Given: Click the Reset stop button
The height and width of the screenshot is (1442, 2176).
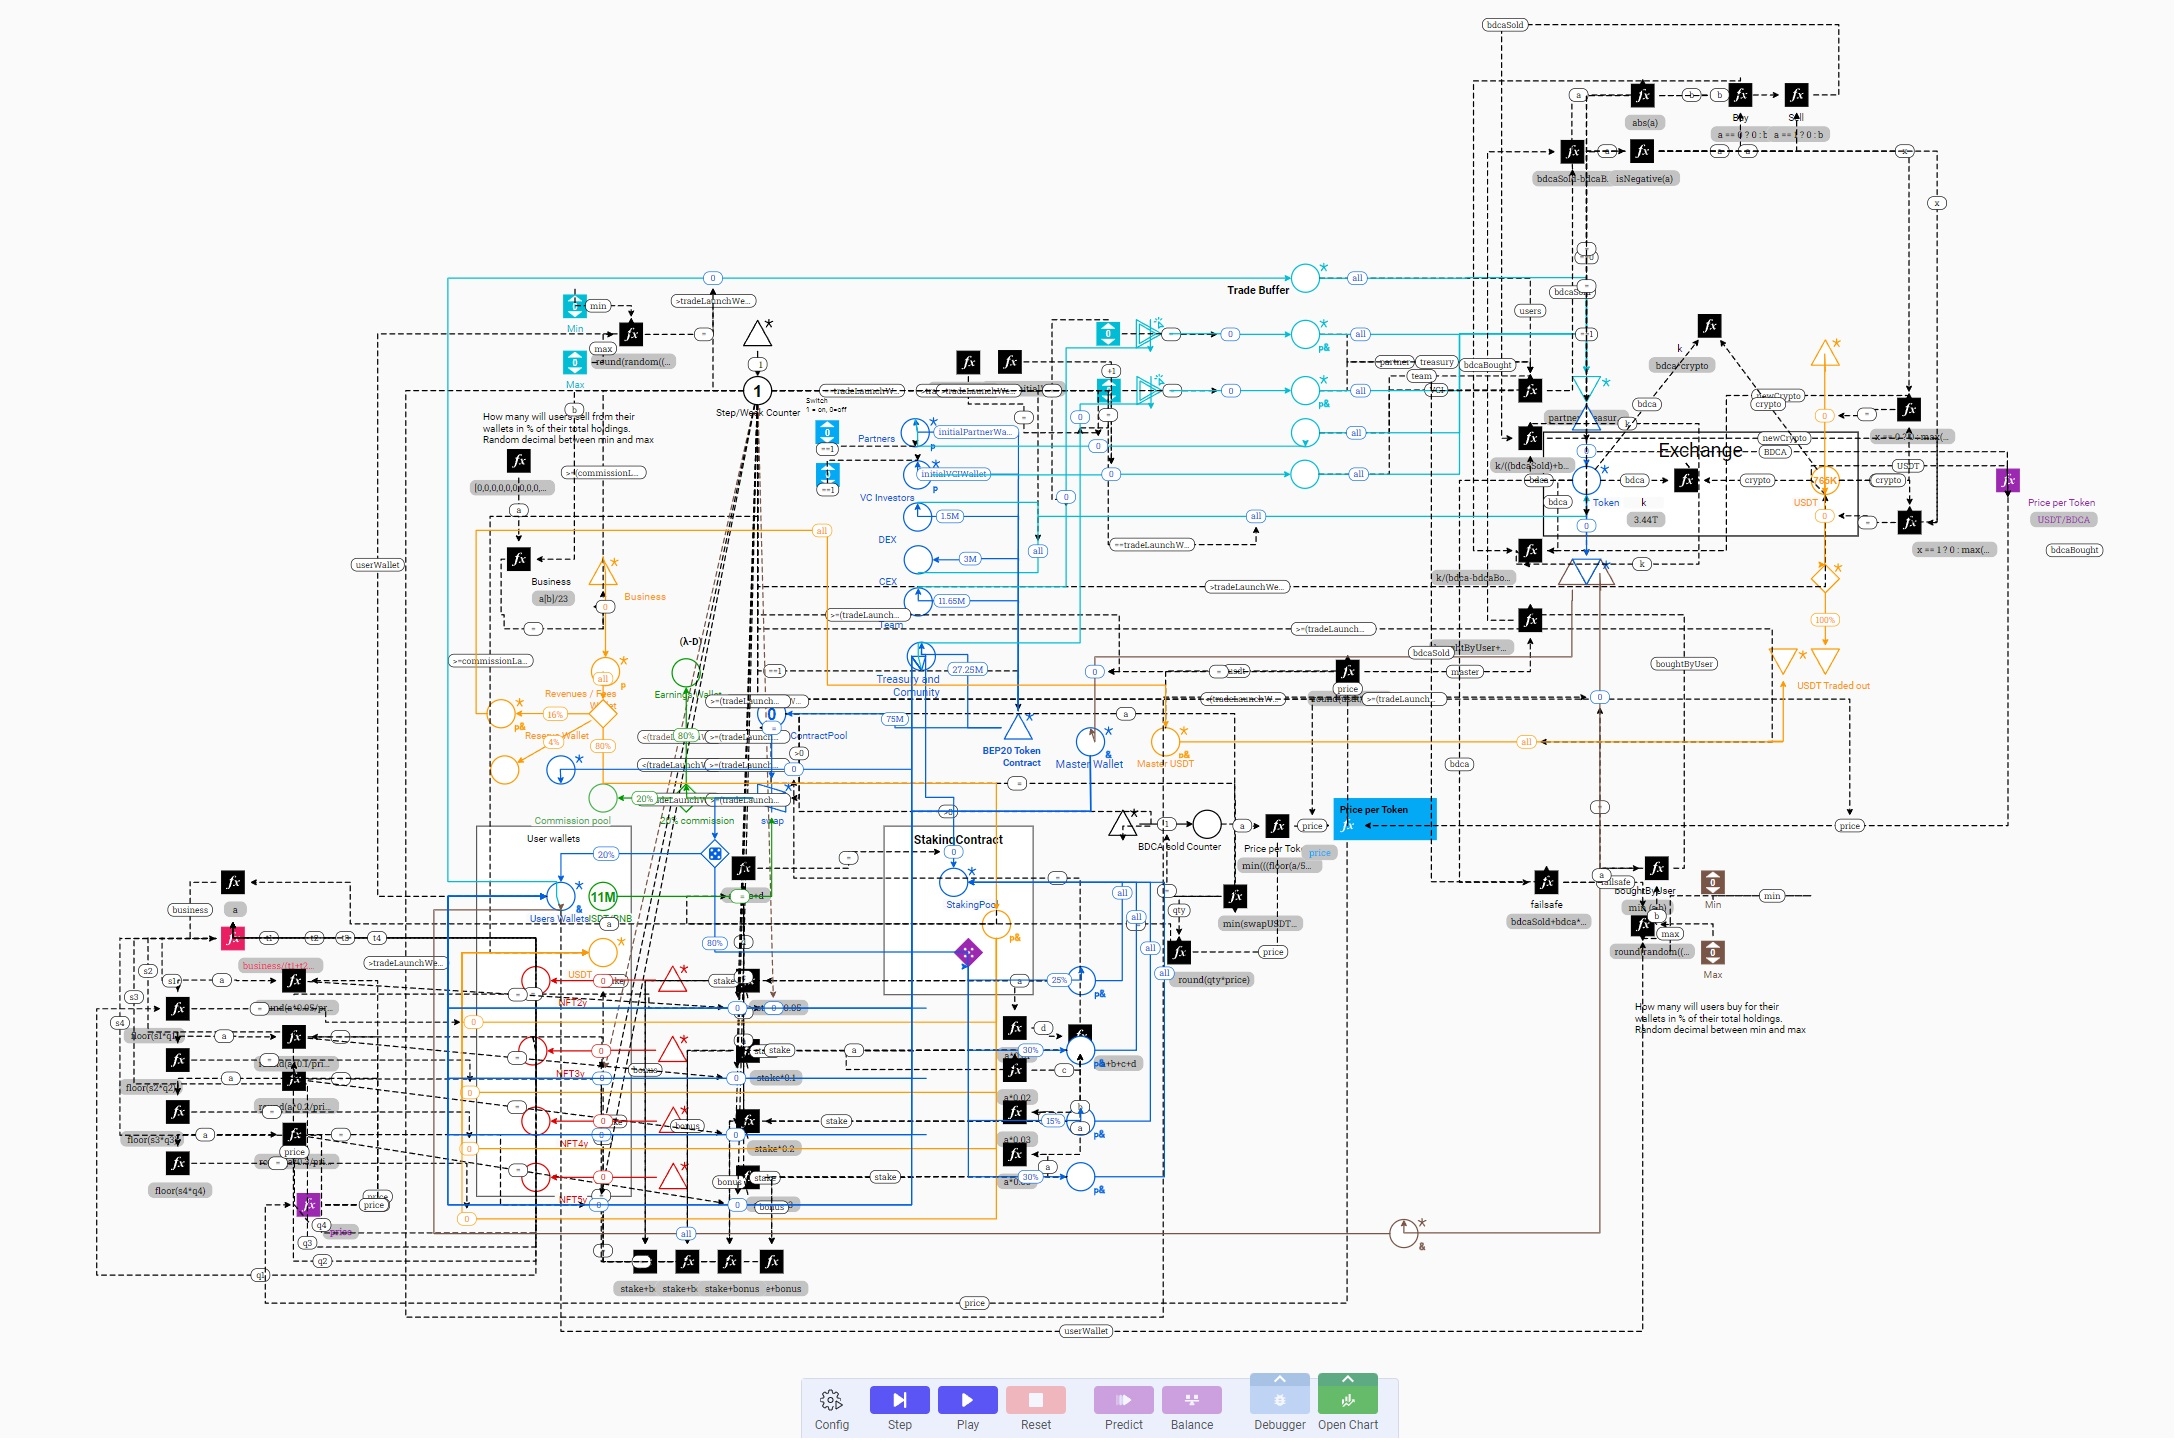Looking at the screenshot, I should tap(1035, 1400).
